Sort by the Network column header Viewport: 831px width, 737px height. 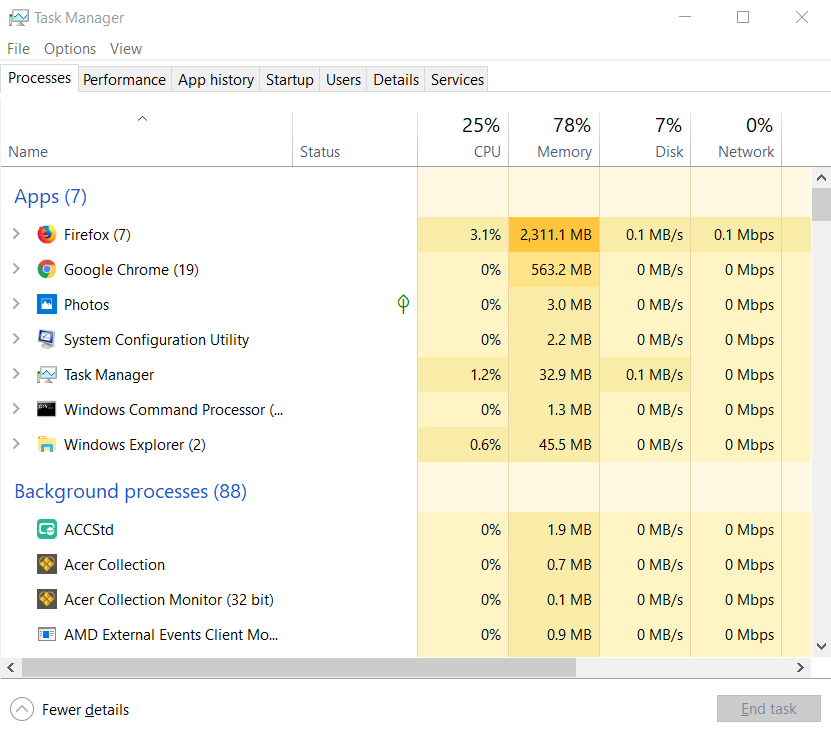coord(737,139)
